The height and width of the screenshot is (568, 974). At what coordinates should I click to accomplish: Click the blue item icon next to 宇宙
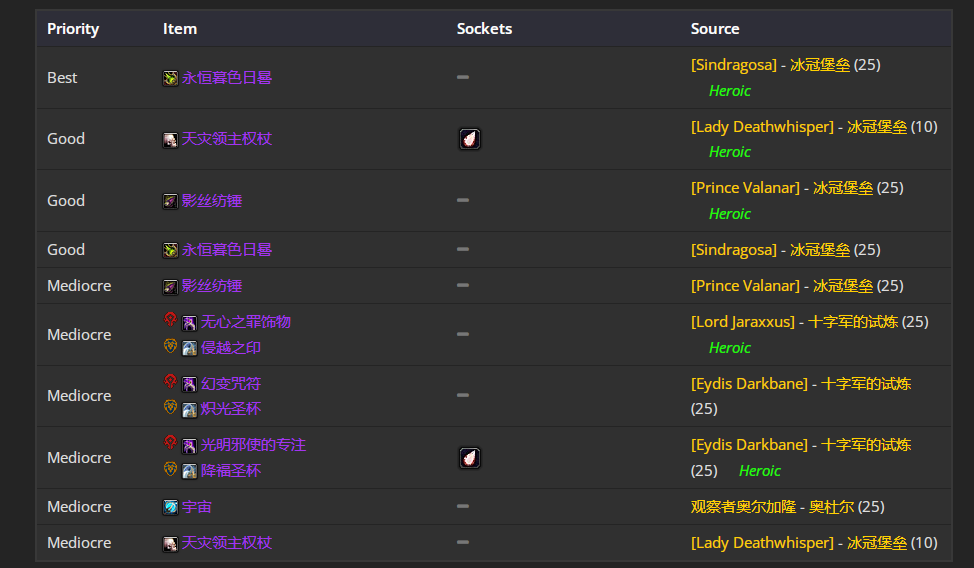pos(170,507)
